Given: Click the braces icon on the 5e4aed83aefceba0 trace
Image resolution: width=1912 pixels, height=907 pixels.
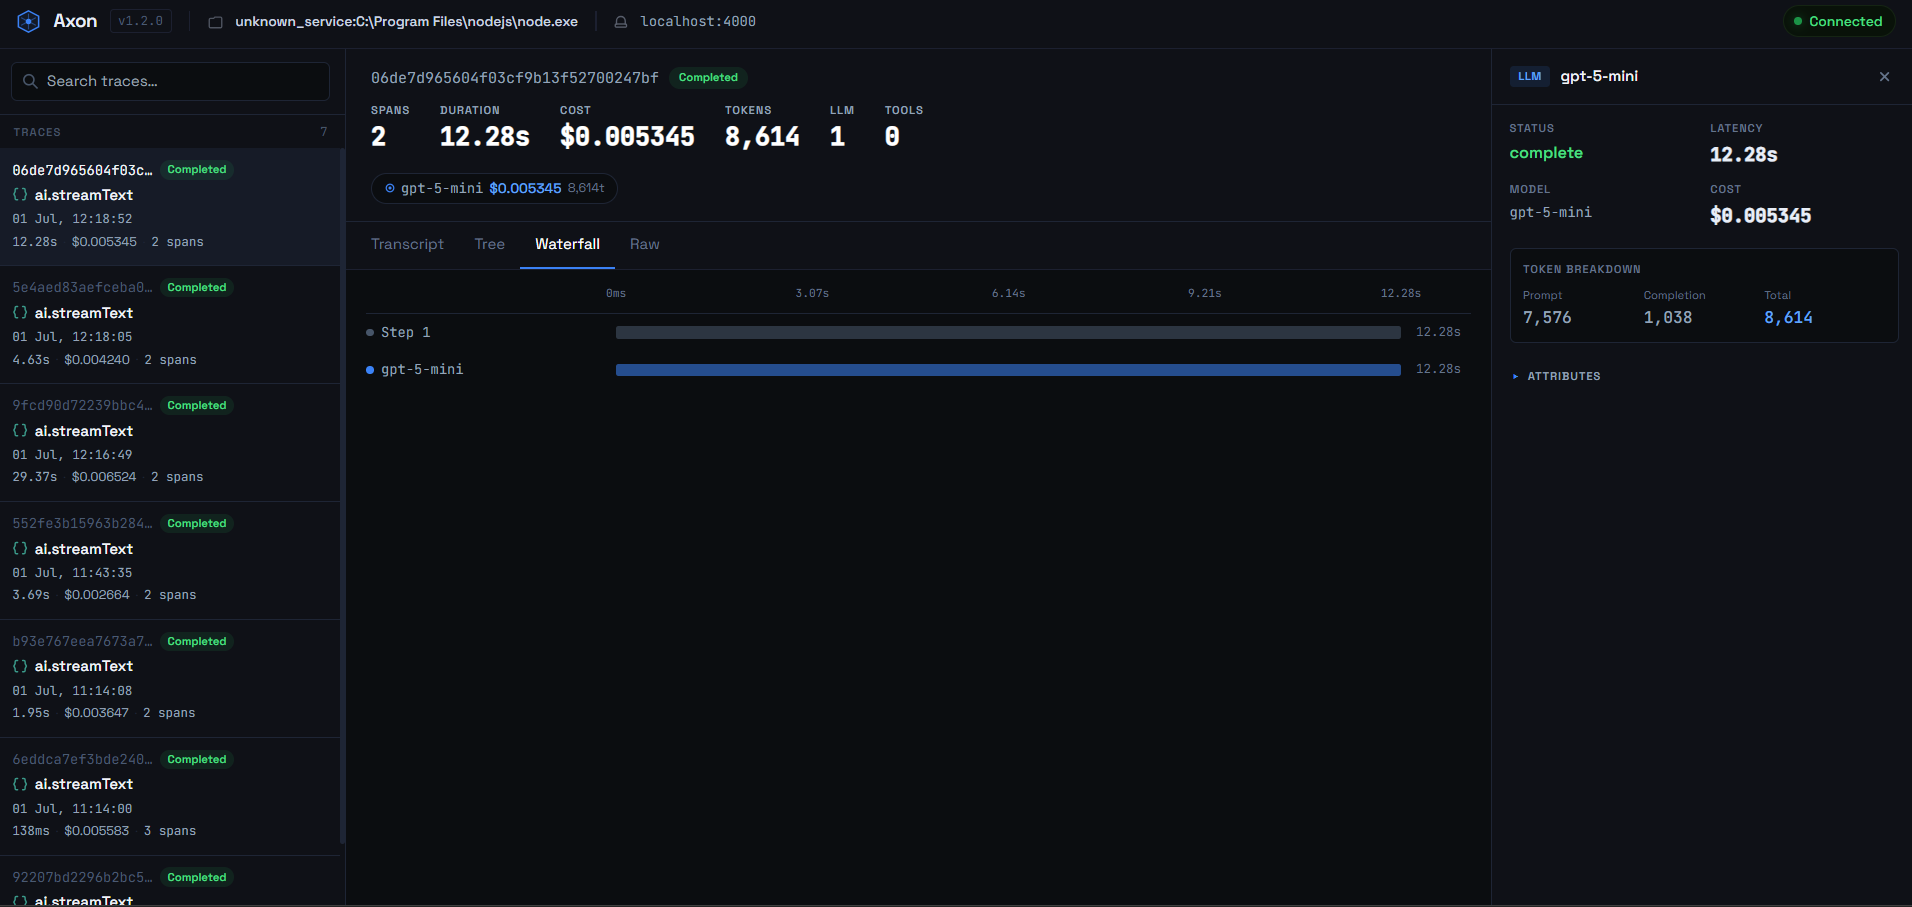Looking at the screenshot, I should click(20, 313).
